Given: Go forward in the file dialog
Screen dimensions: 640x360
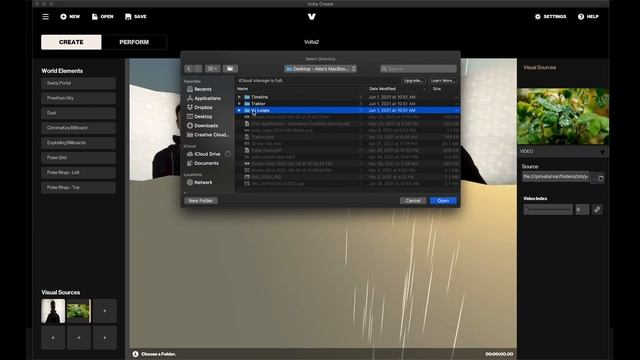Looking at the screenshot, I should 198,69.
